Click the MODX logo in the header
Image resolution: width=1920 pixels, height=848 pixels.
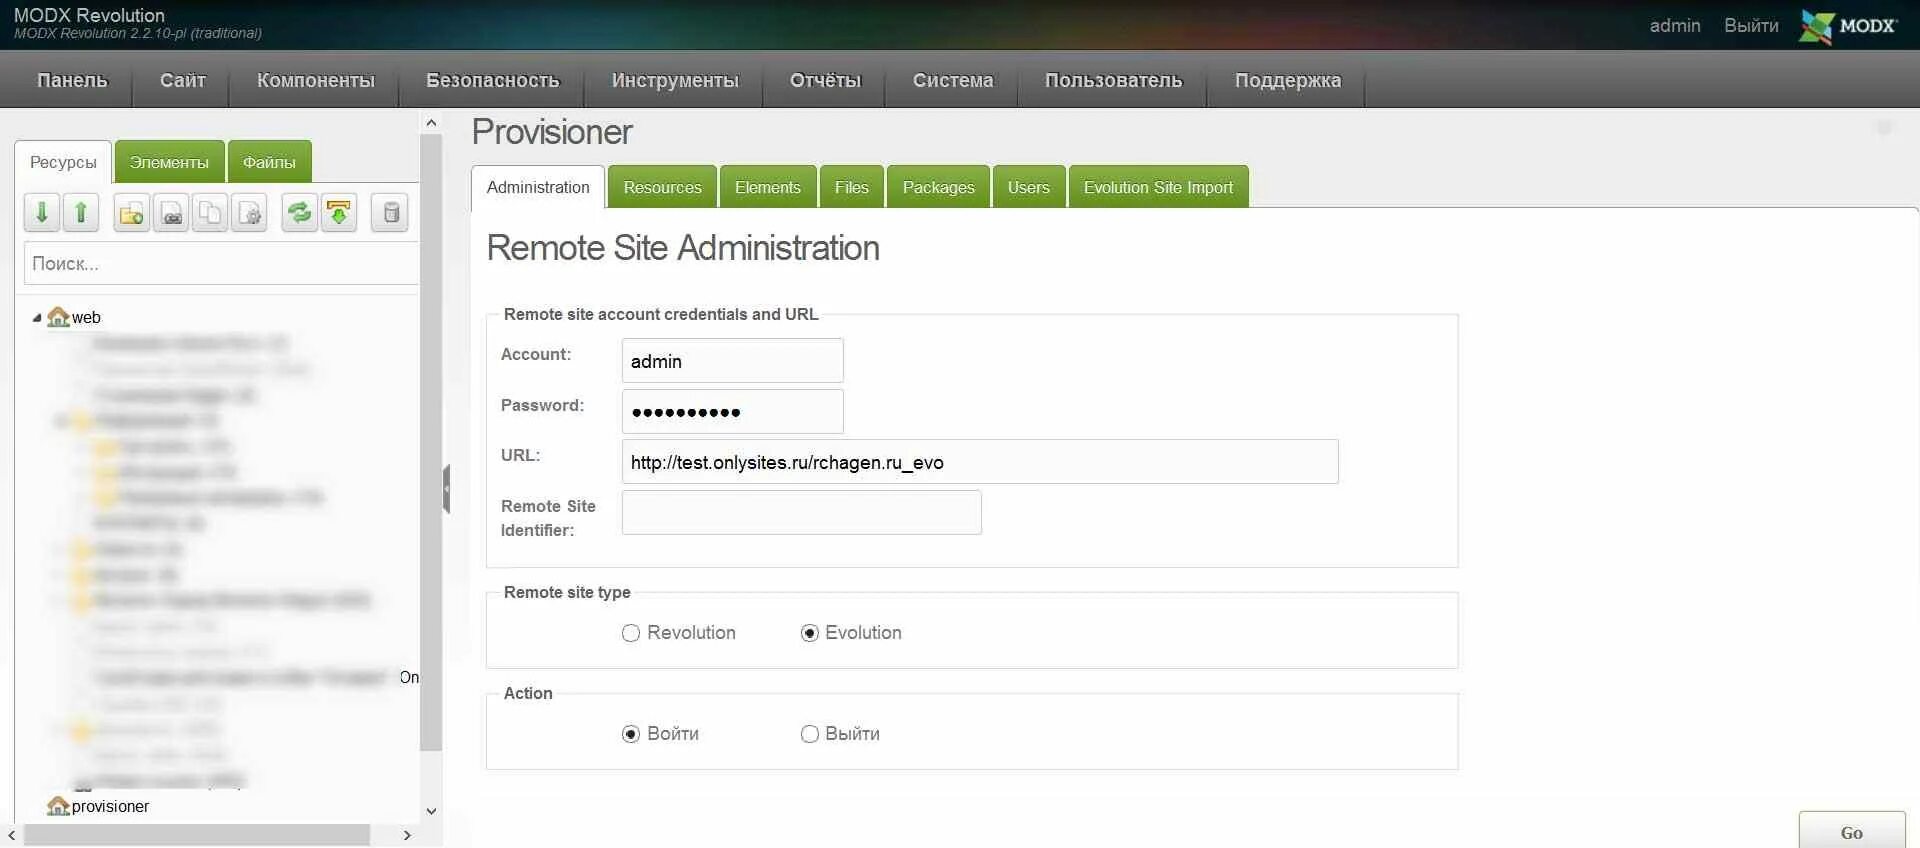click(x=1848, y=25)
